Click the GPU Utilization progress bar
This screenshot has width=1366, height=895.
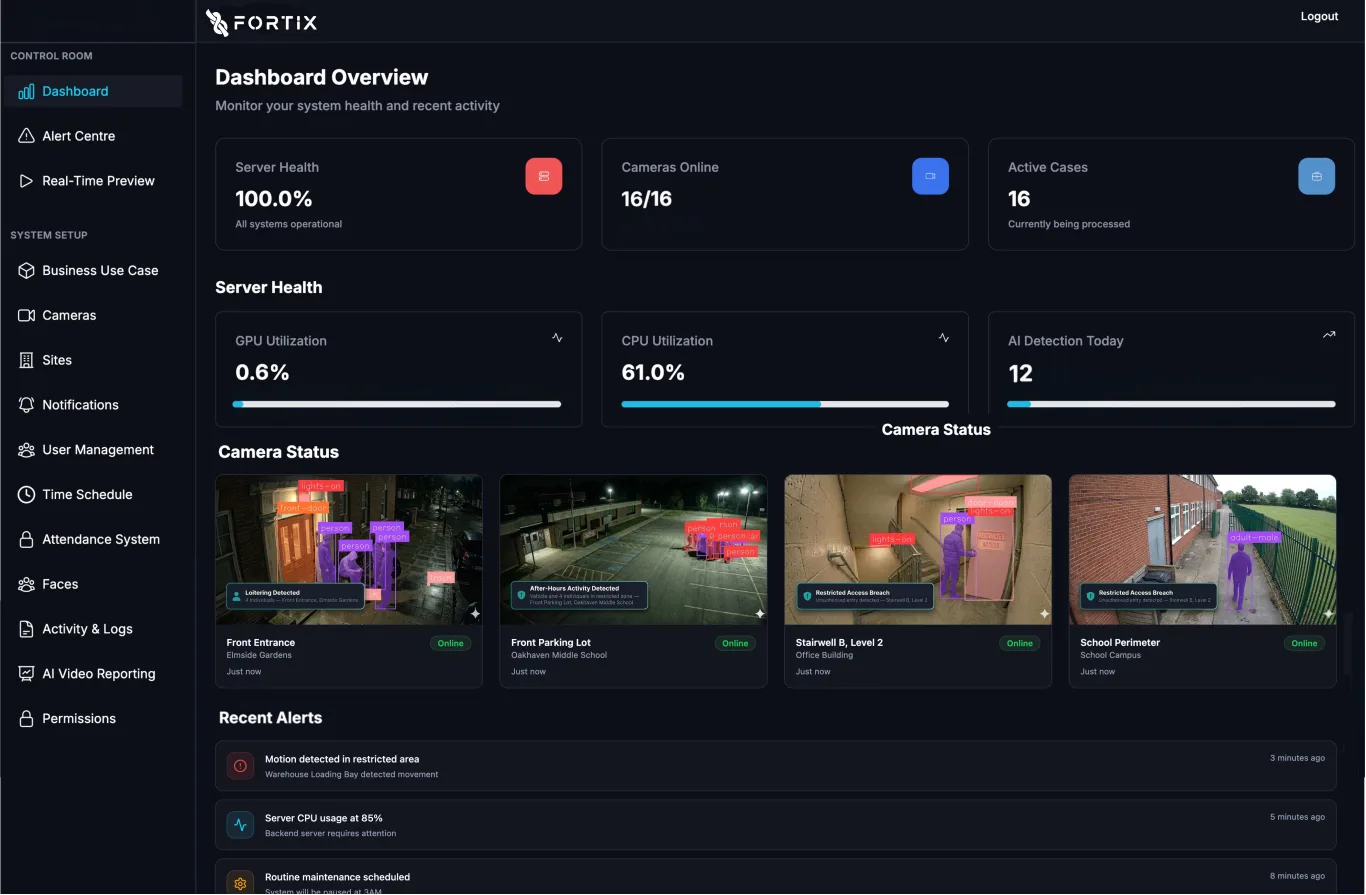[x=397, y=404]
